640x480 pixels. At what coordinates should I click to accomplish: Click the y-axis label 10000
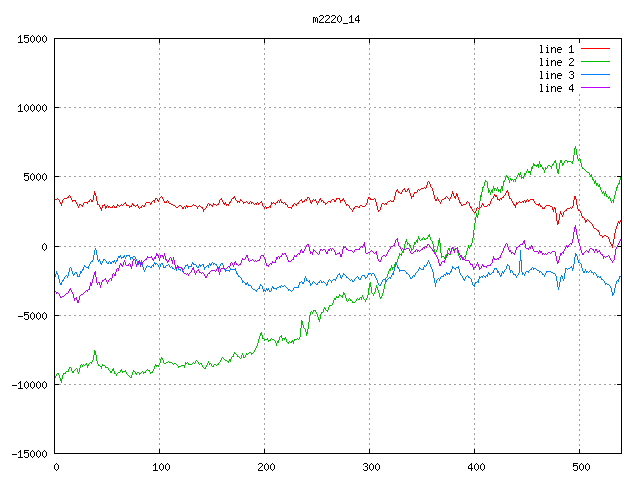pyautogui.click(x=32, y=108)
